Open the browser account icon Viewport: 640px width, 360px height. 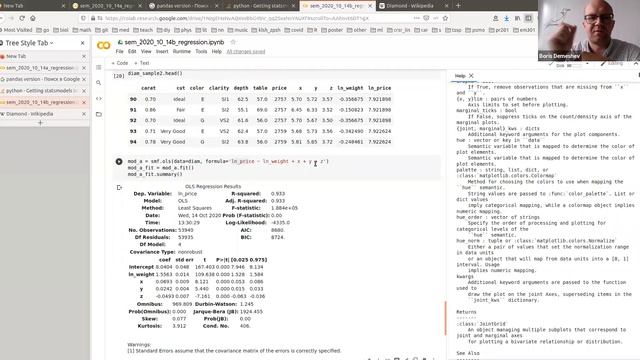click(496, 18)
